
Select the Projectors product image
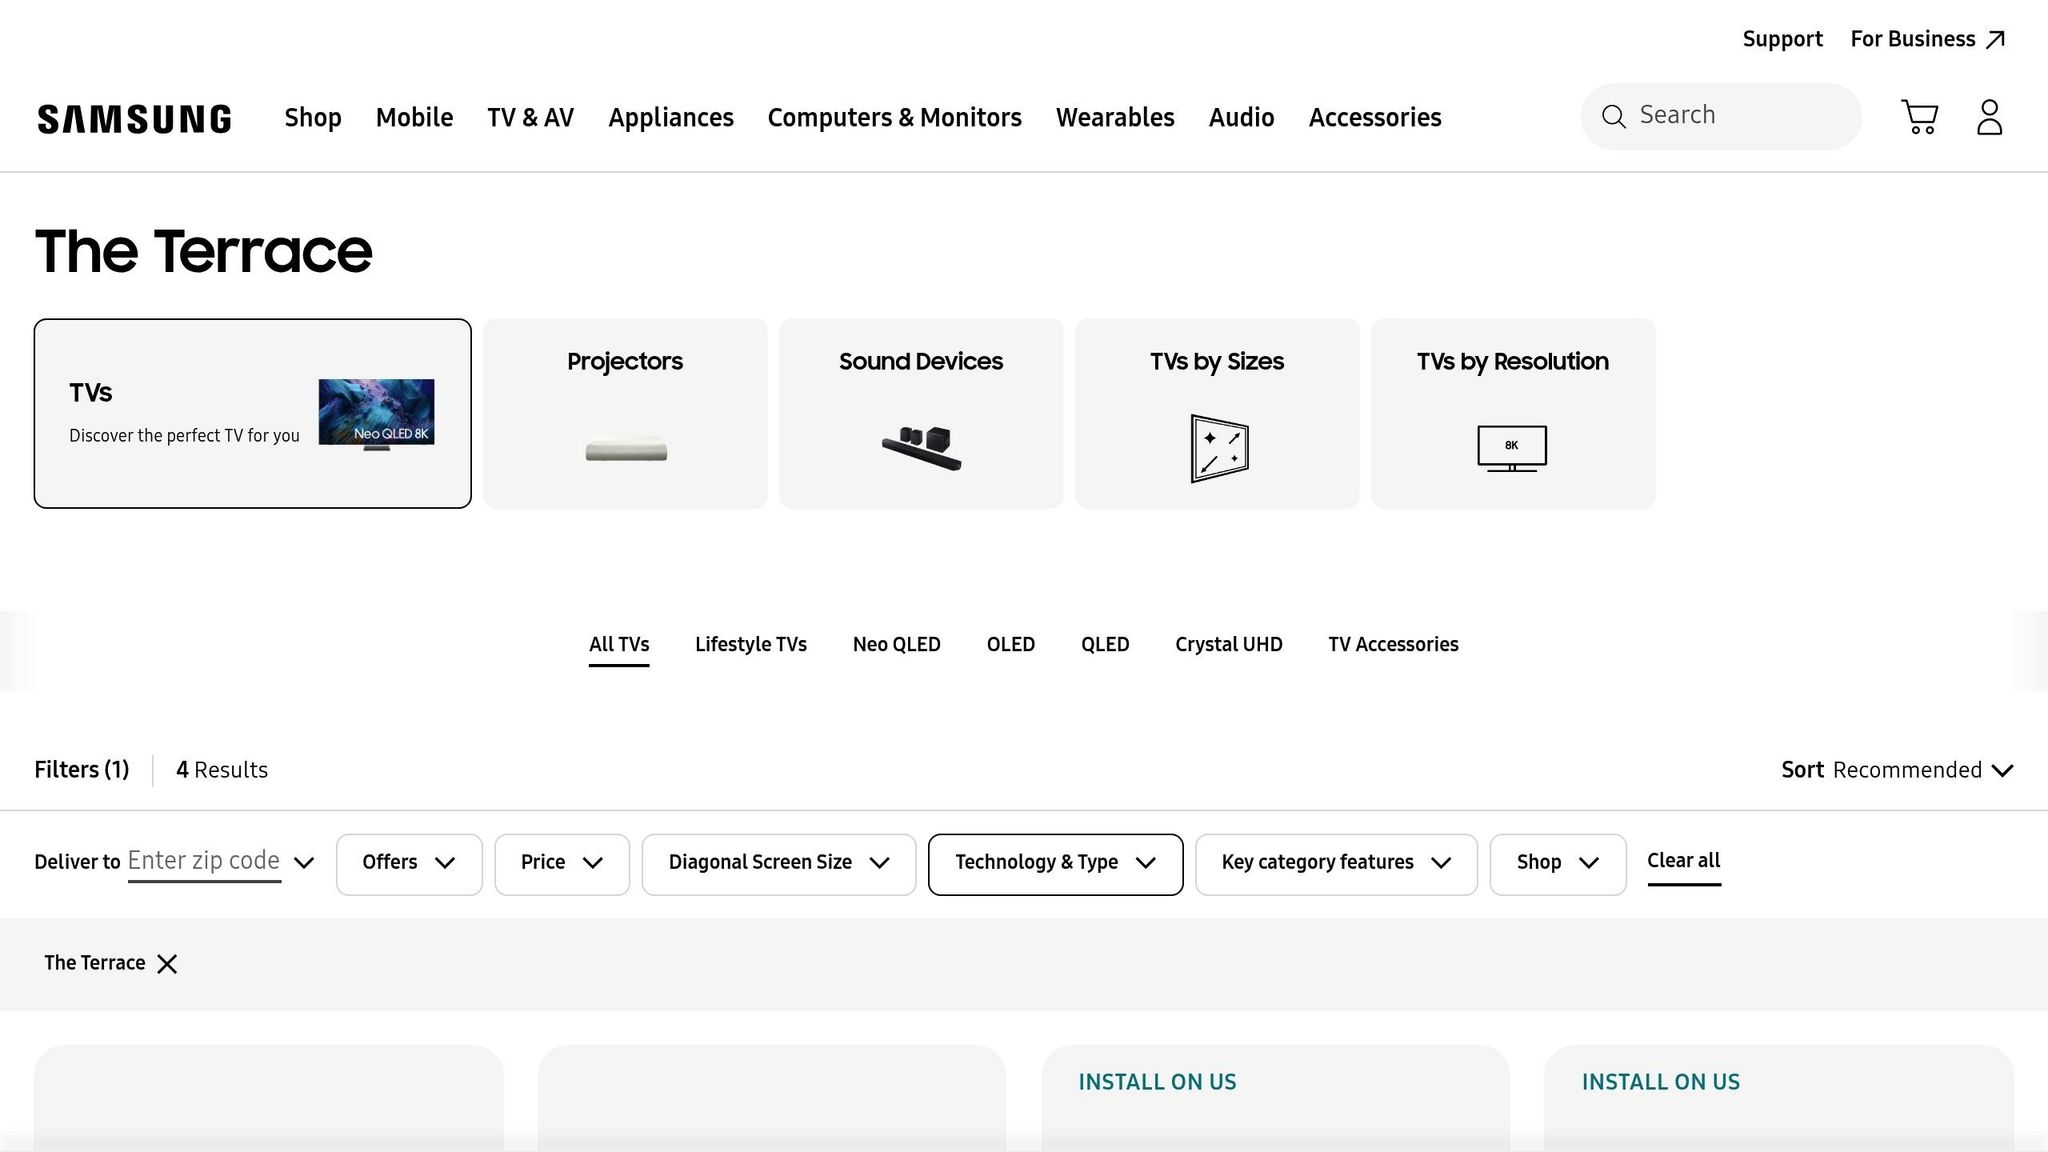(626, 449)
